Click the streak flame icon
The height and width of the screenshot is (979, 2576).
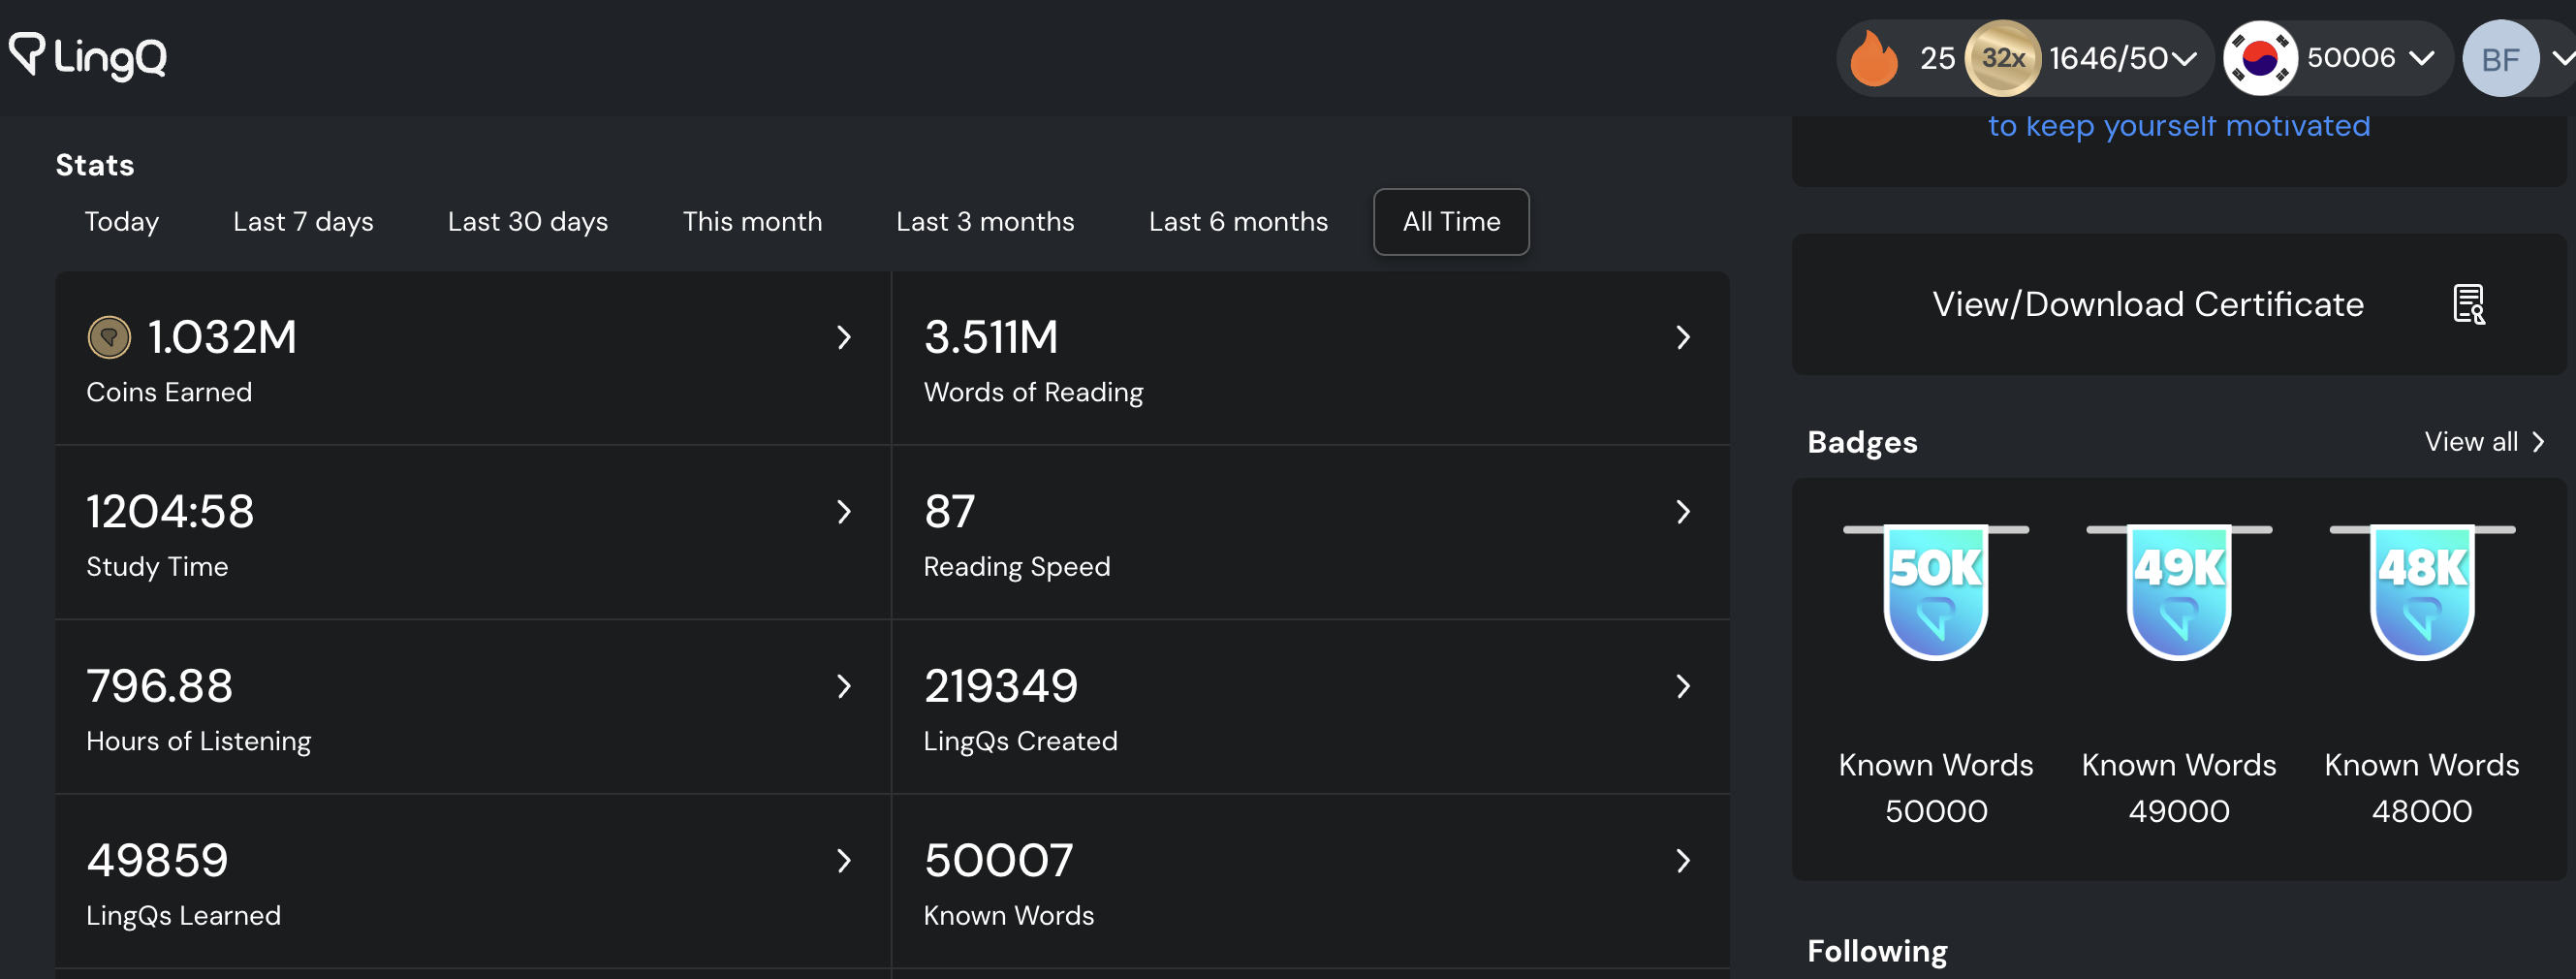pos(1873,58)
